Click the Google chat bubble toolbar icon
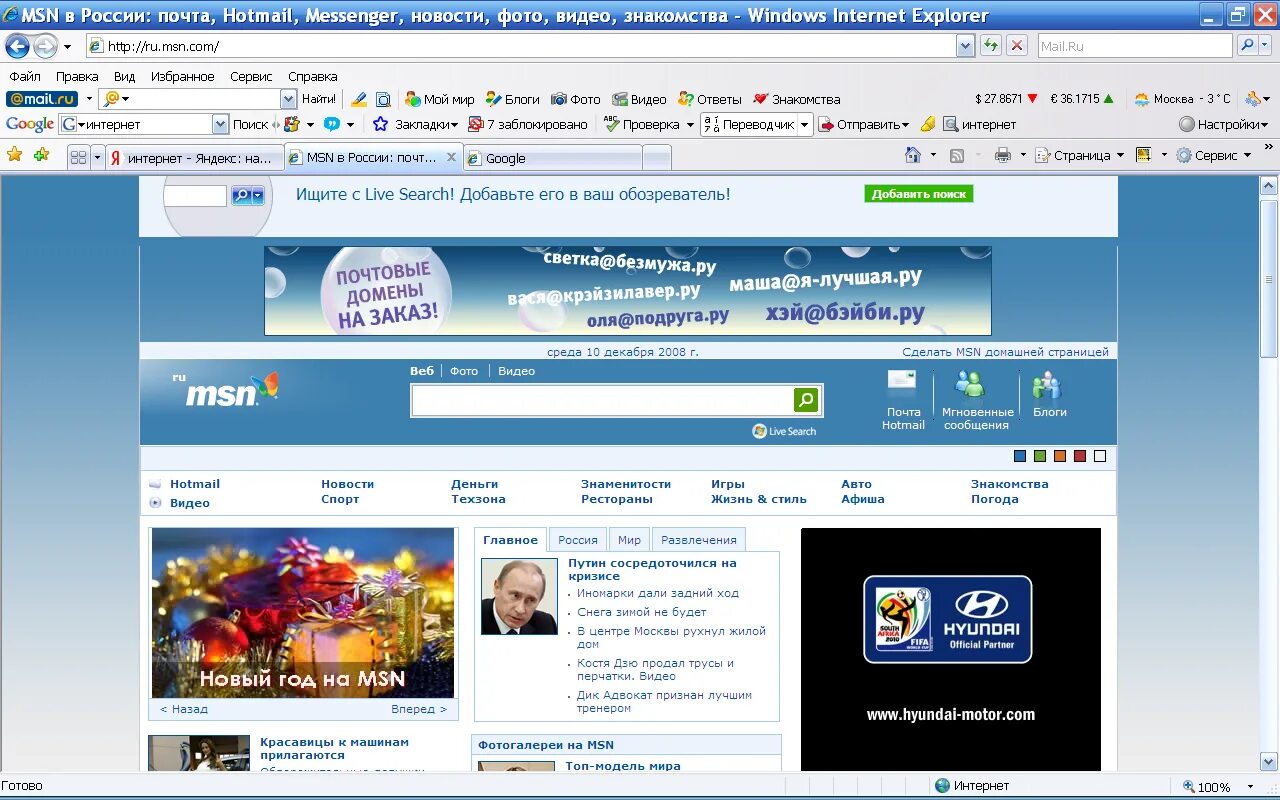This screenshot has height=800, width=1280. (332, 124)
